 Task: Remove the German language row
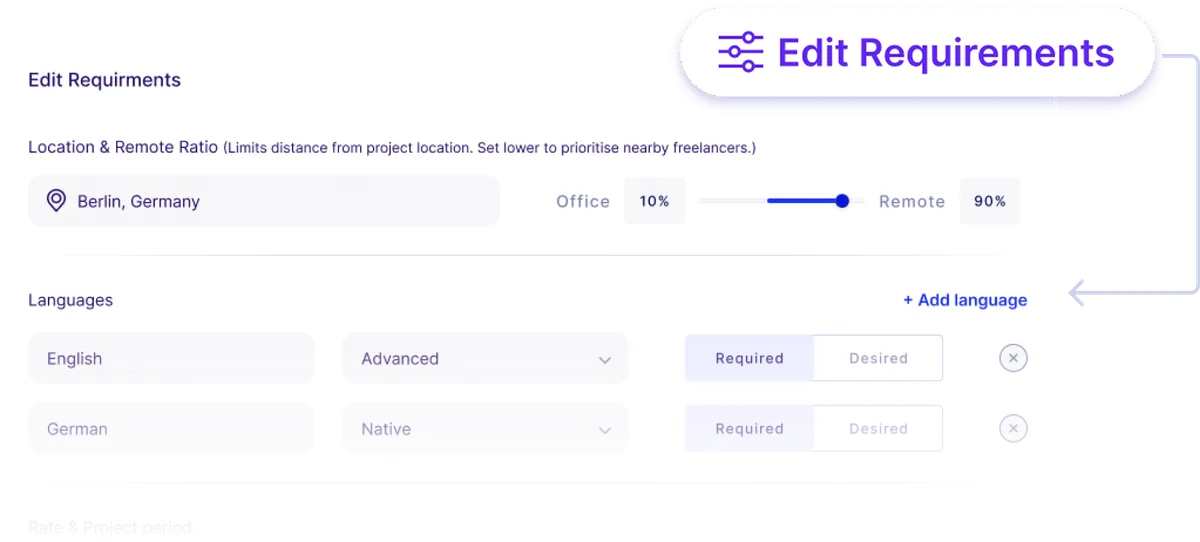click(1013, 429)
